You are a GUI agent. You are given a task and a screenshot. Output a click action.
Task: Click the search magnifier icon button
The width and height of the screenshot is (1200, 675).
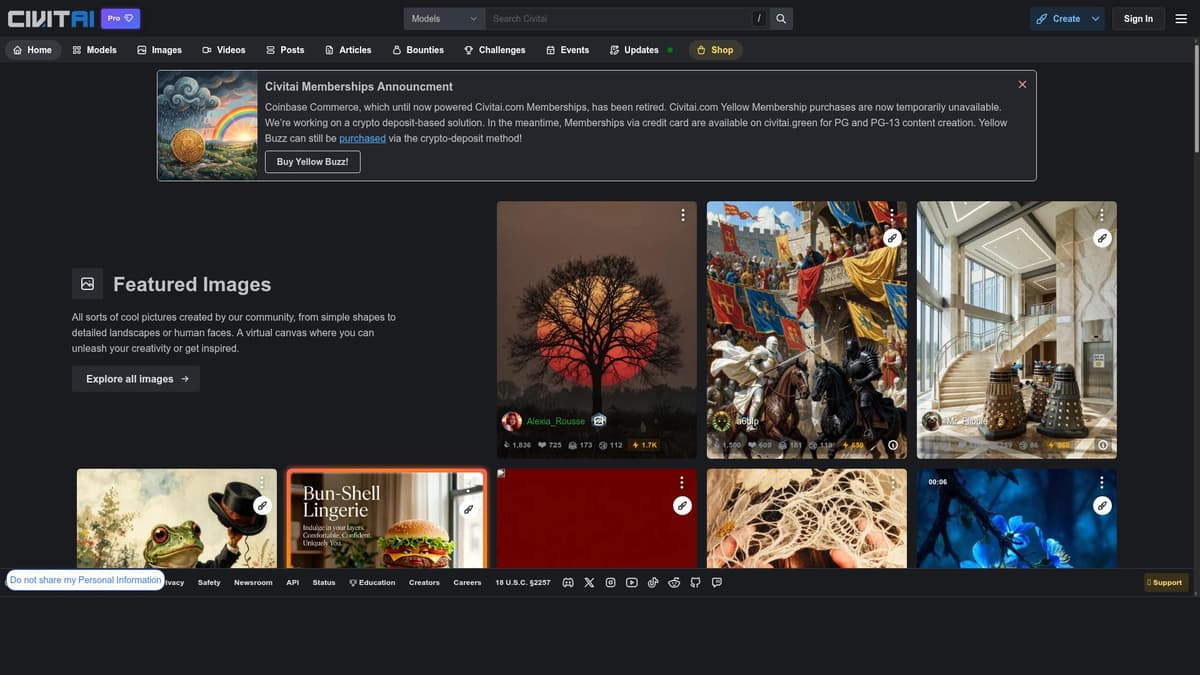(x=781, y=18)
